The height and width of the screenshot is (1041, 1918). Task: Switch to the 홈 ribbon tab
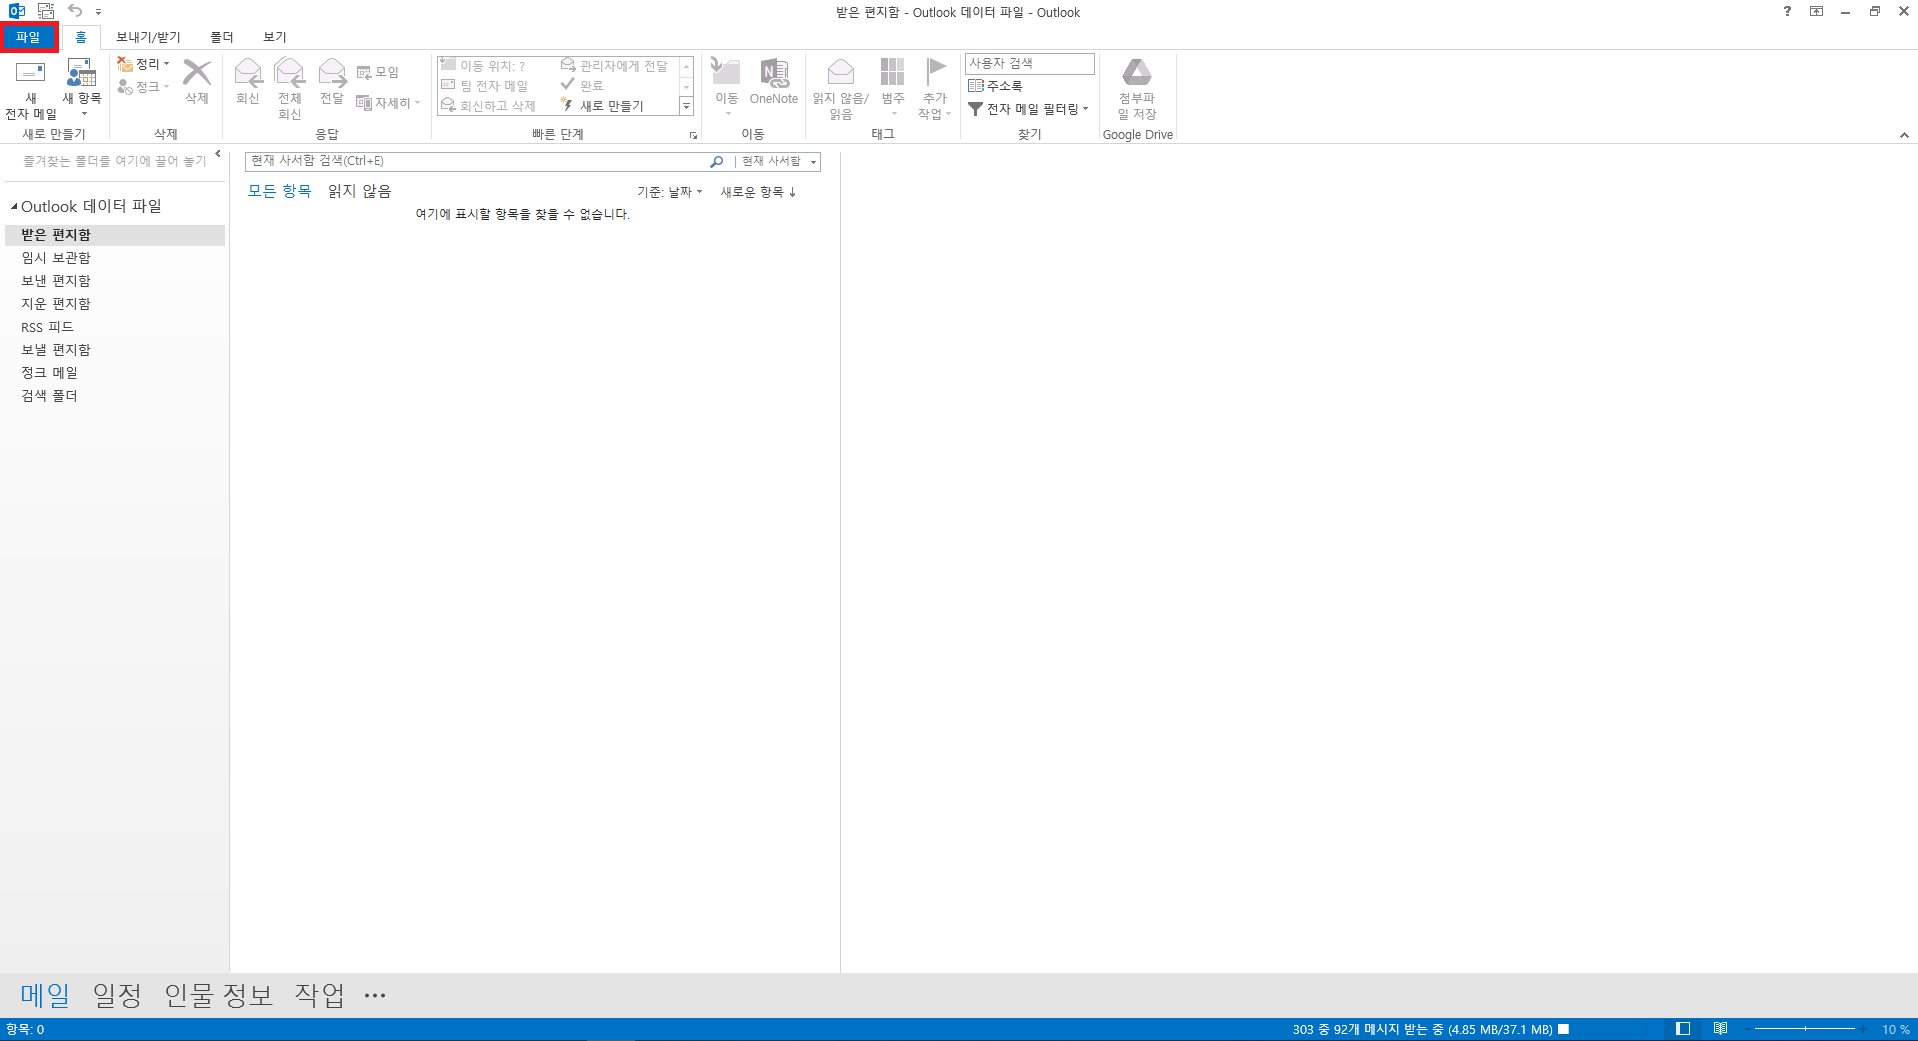pos(81,37)
